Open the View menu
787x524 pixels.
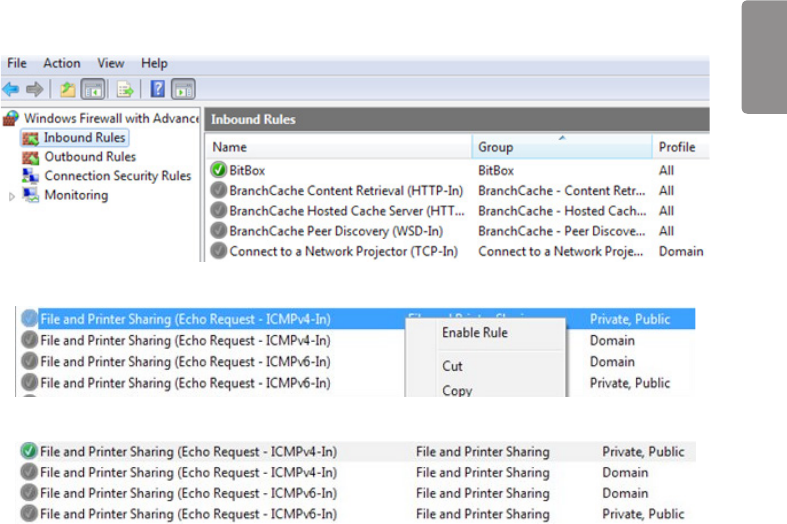(x=110, y=63)
